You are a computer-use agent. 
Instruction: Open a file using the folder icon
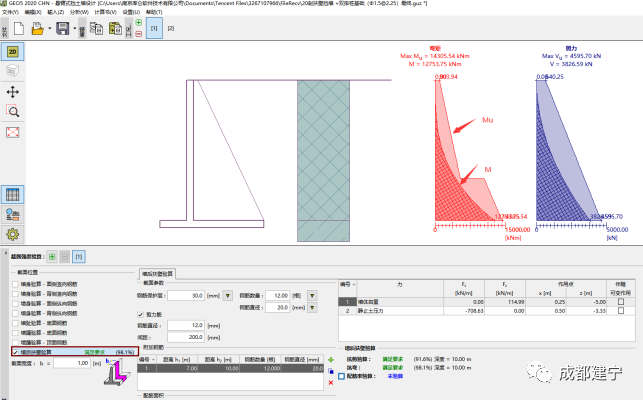point(37,29)
